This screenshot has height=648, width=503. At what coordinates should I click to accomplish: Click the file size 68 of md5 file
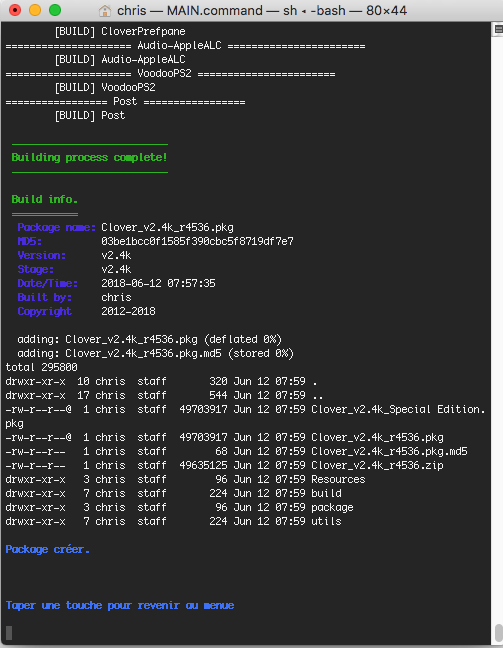tap(221, 451)
